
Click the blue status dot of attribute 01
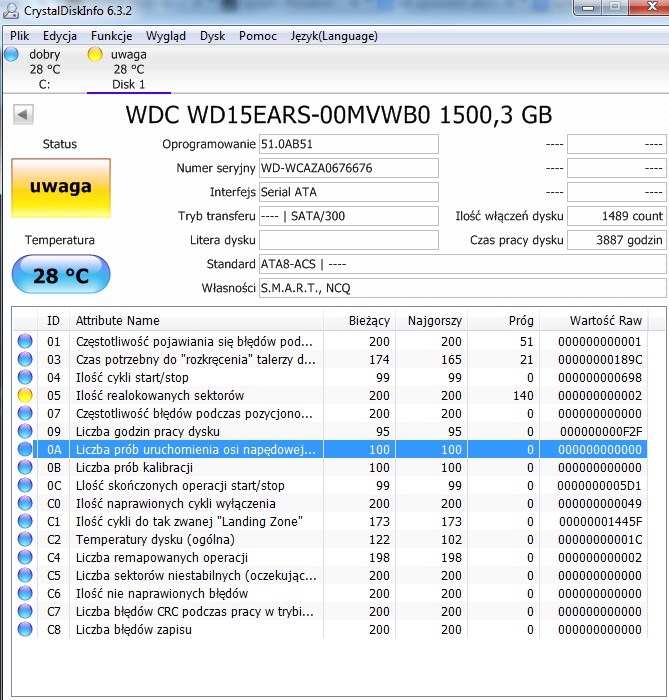tap(25, 341)
